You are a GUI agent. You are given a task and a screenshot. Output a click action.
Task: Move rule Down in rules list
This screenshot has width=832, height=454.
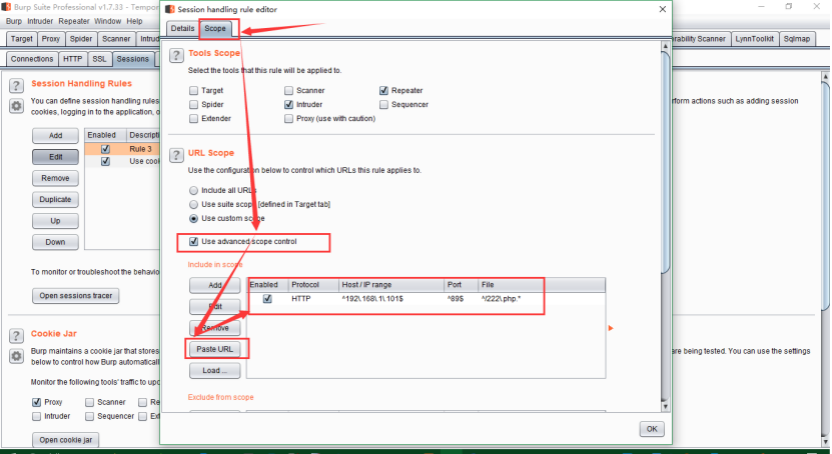click(55, 242)
